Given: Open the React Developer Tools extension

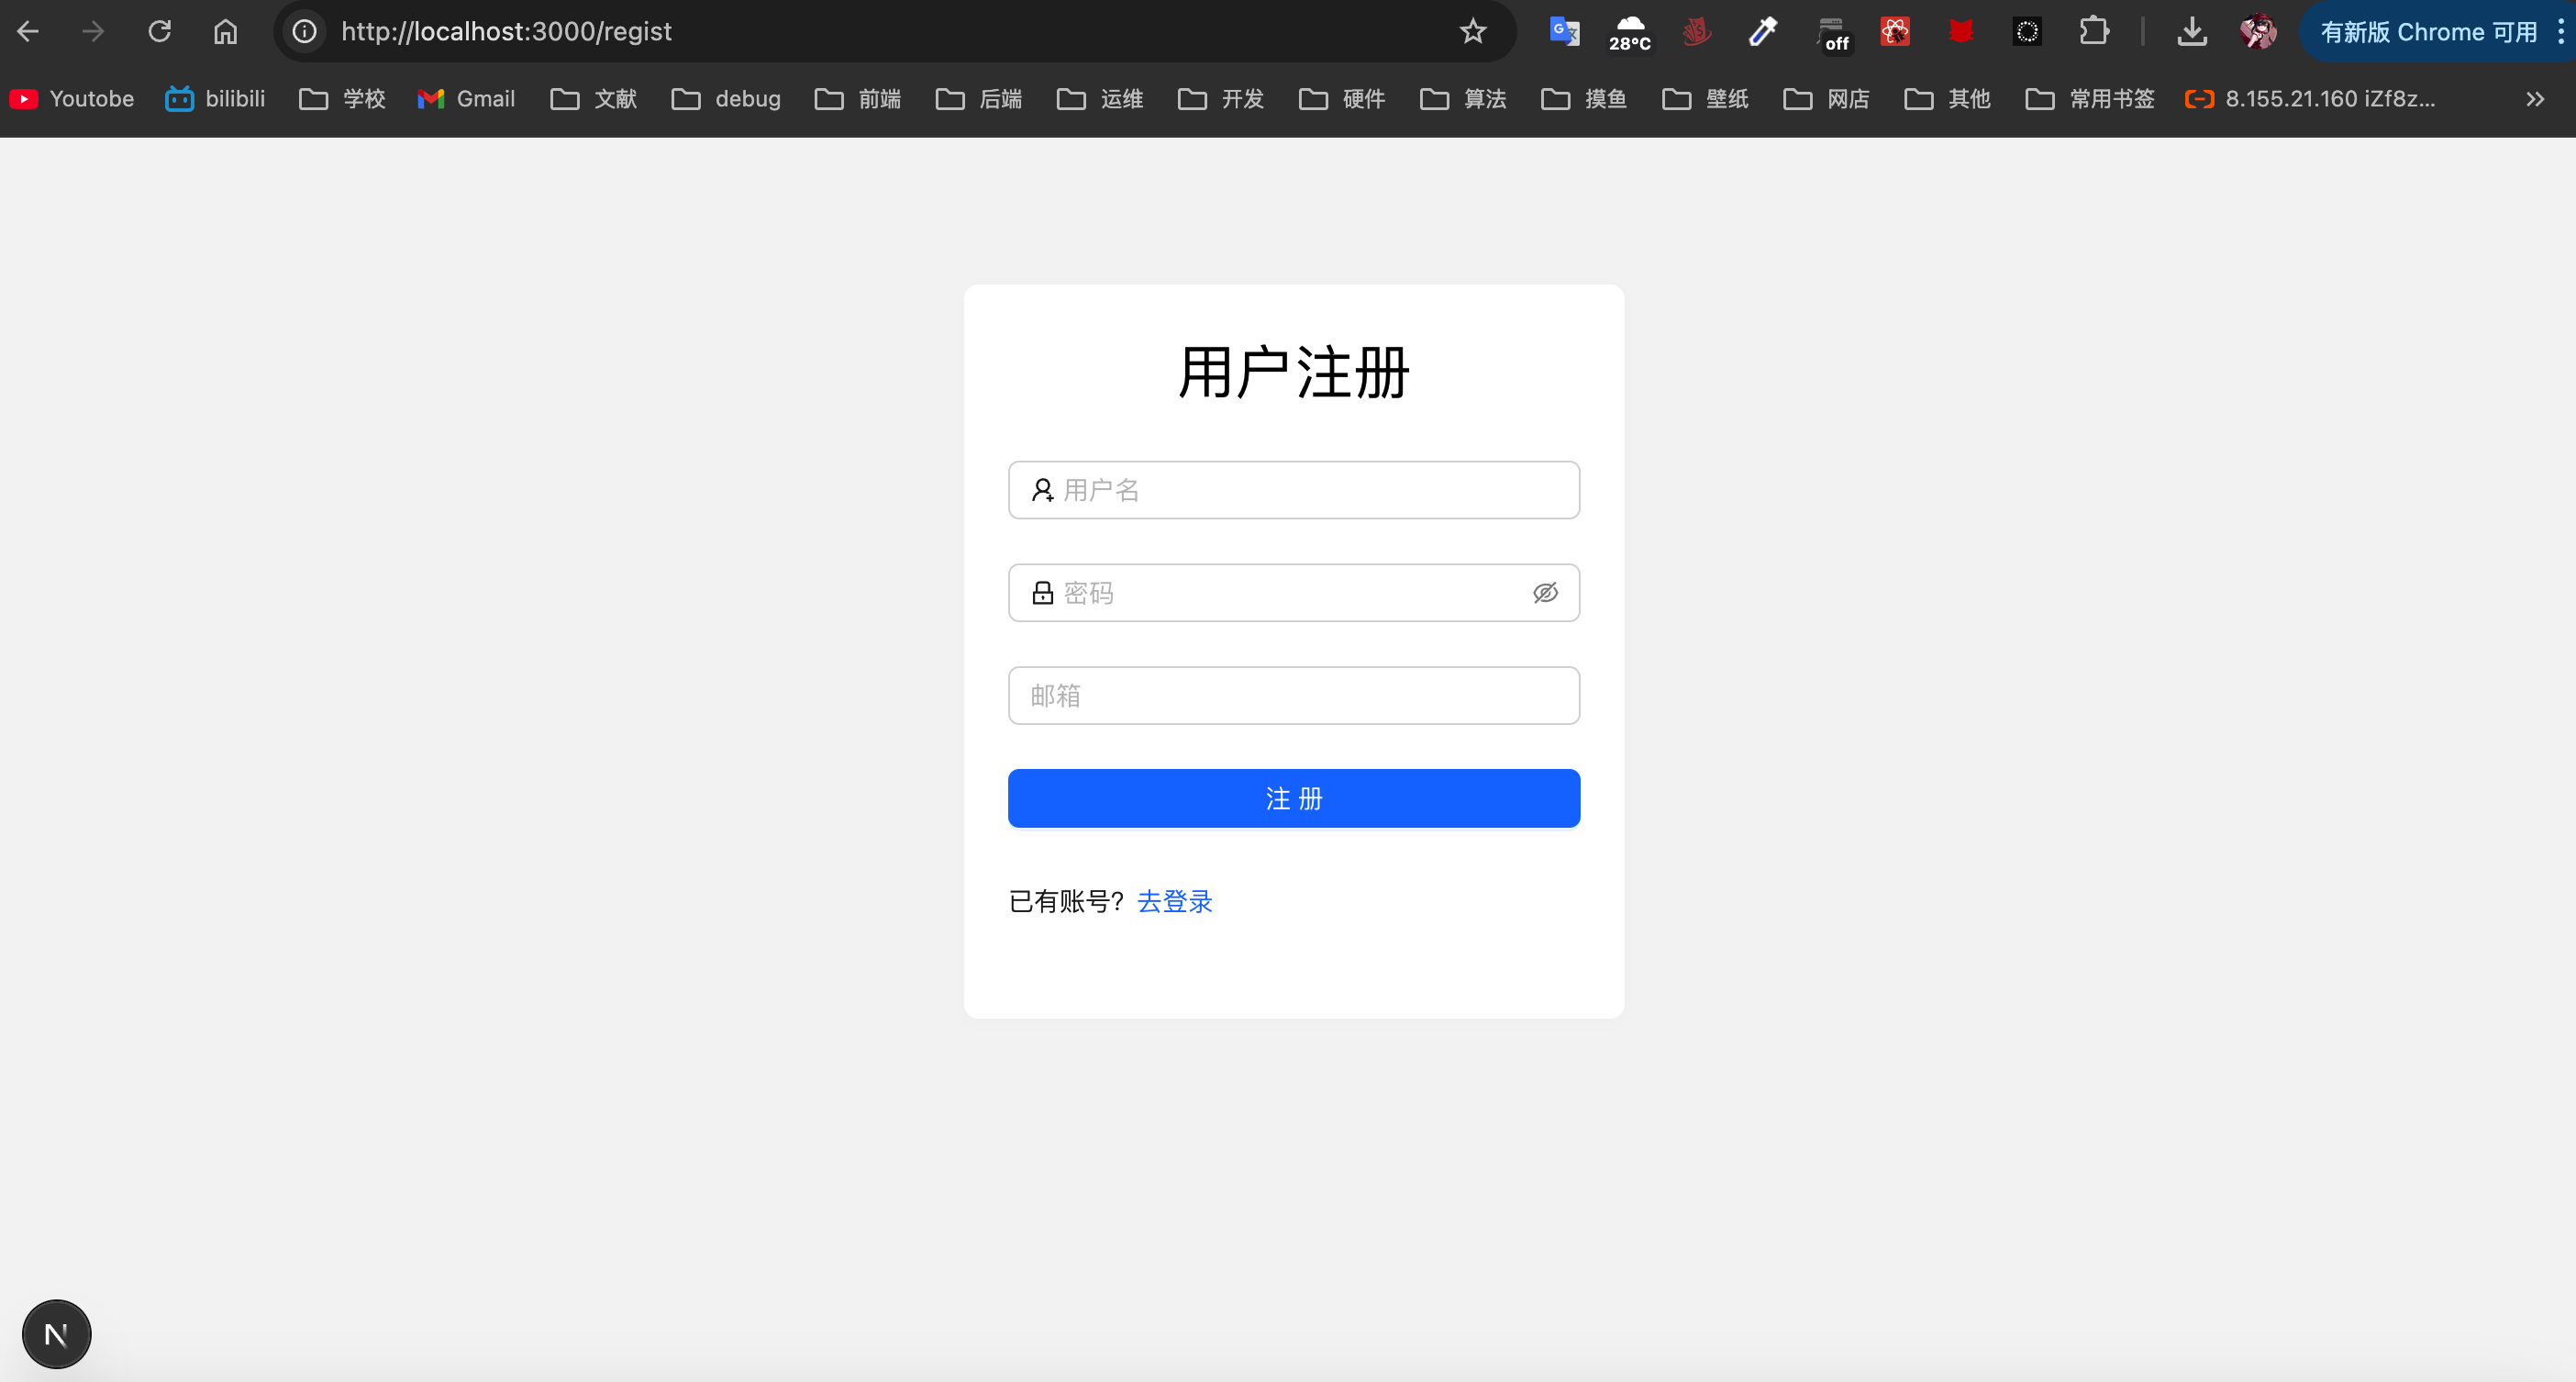Looking at the screenshot, I should click(1894, 32).
